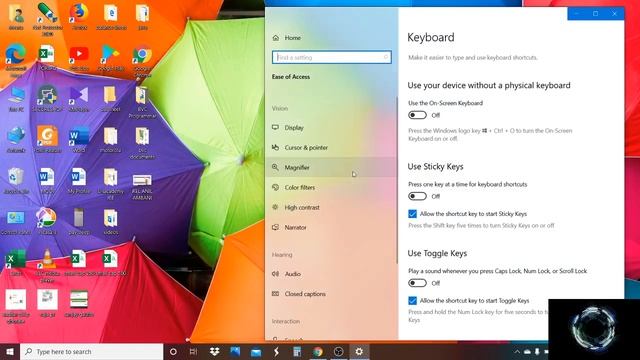Click the Home house icon
The width and height of the screenshot is (640, 360).
[276, 38]
